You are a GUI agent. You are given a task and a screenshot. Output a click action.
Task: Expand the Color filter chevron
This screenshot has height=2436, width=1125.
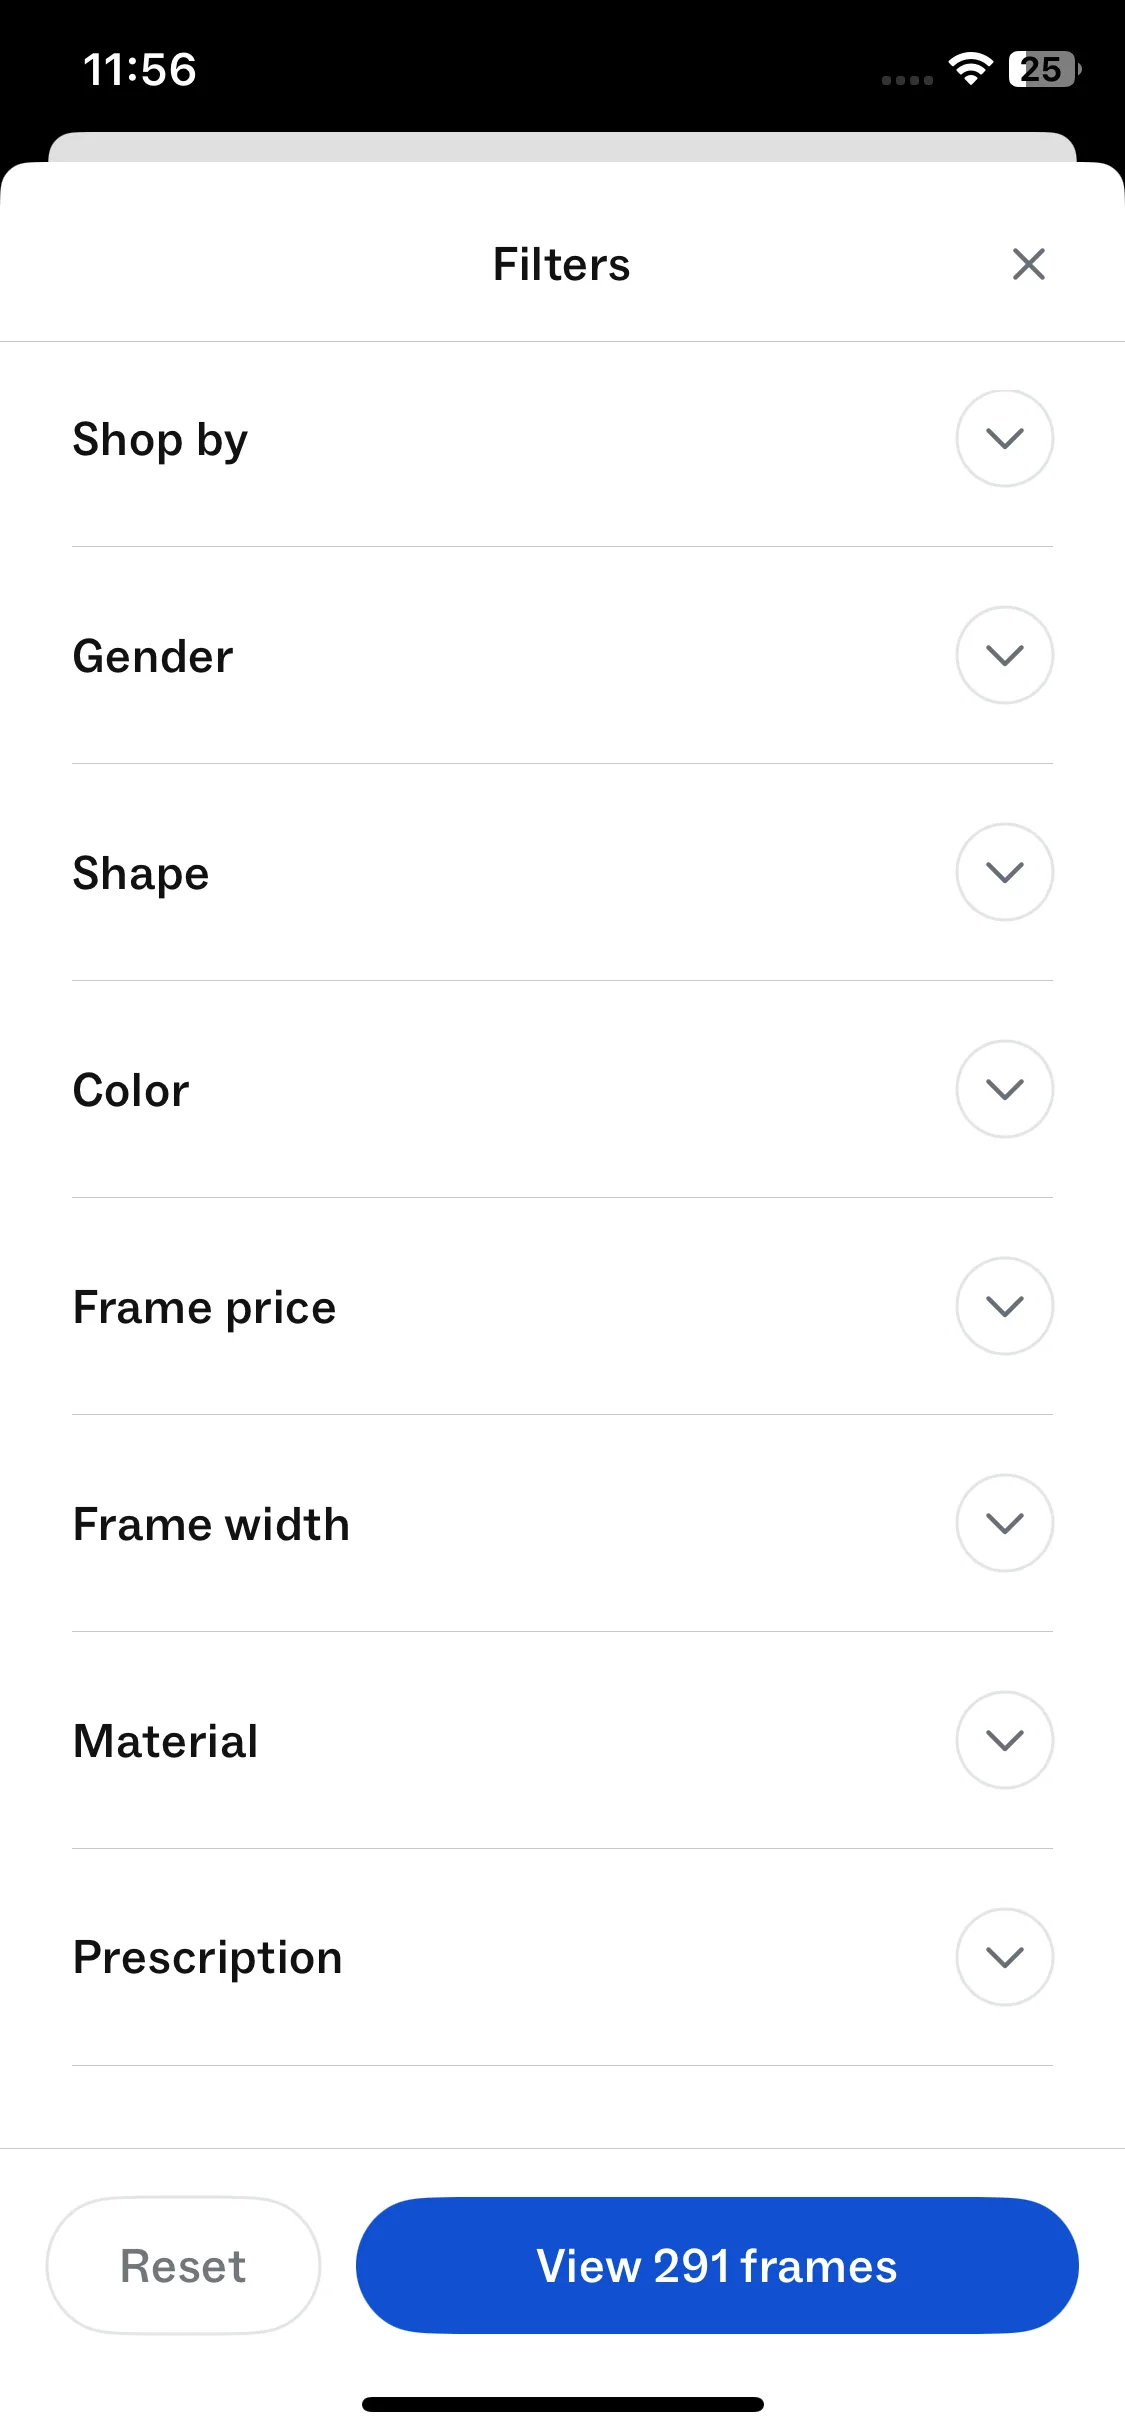[x=1004, y=1090]
